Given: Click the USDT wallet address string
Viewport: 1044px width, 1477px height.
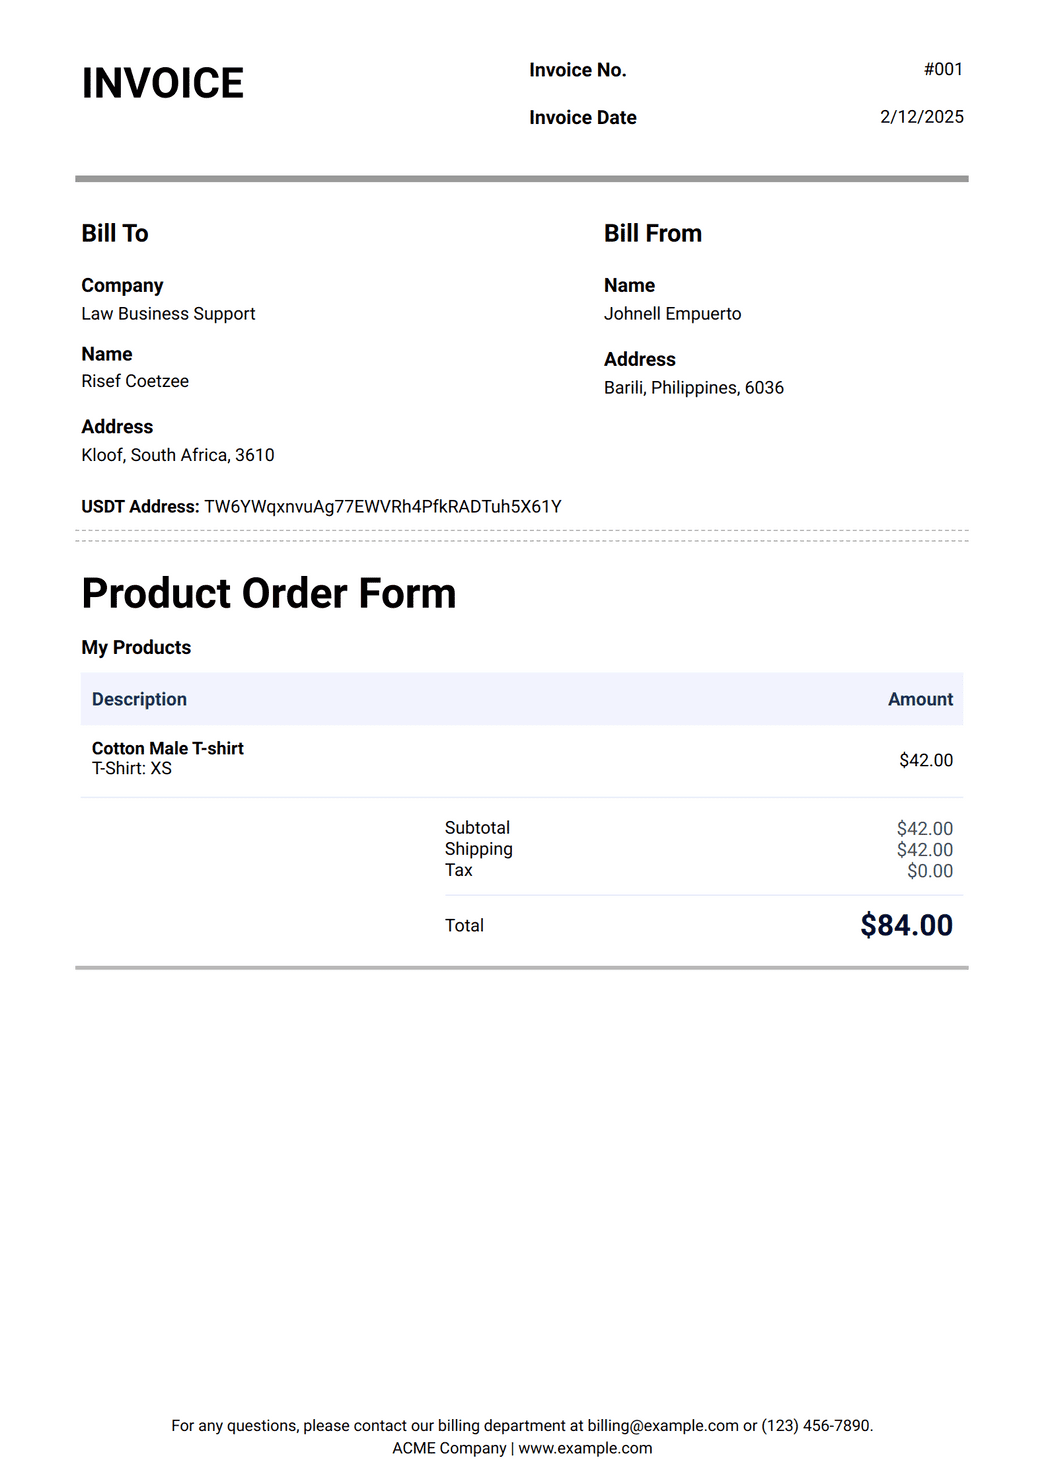Looking at the screenshot, I should pos(383,507).
